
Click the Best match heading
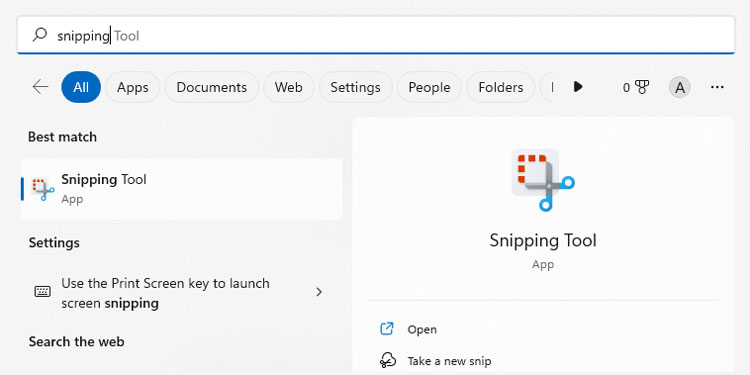tap(62, 137)
